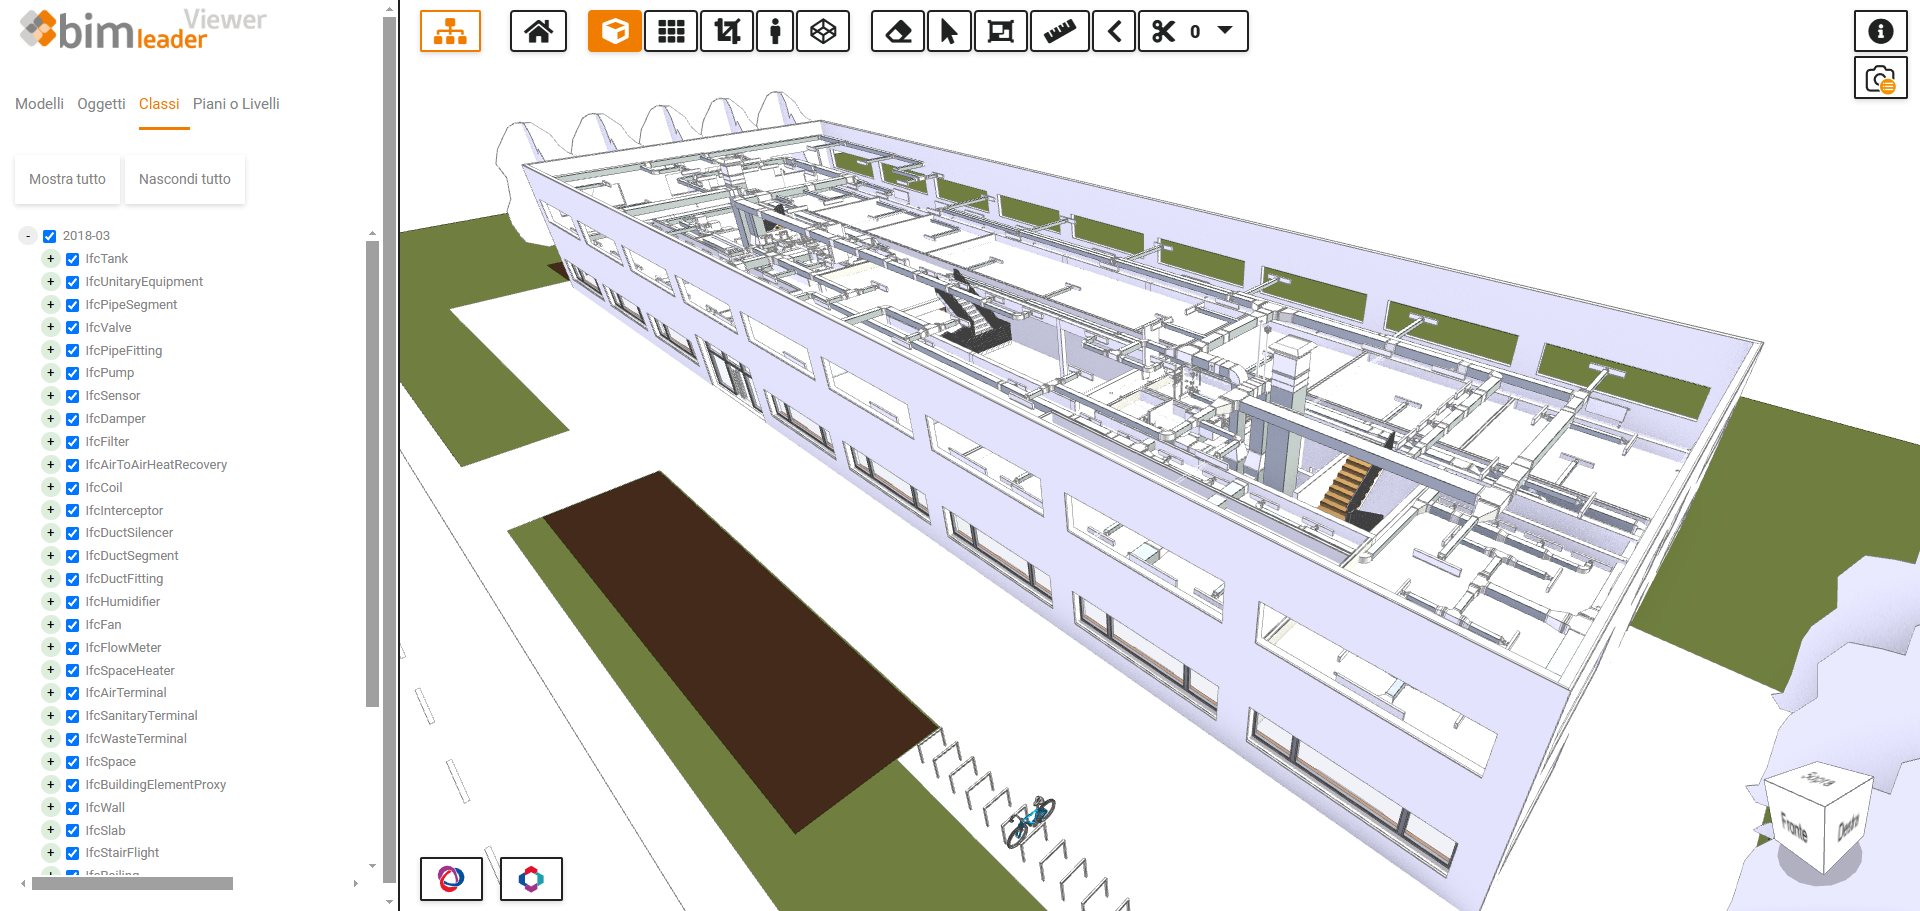Uncheck the IfcTank class checkbox
Image resolution: width=1920 pixels, height=911 pixels.
[73, 260]
